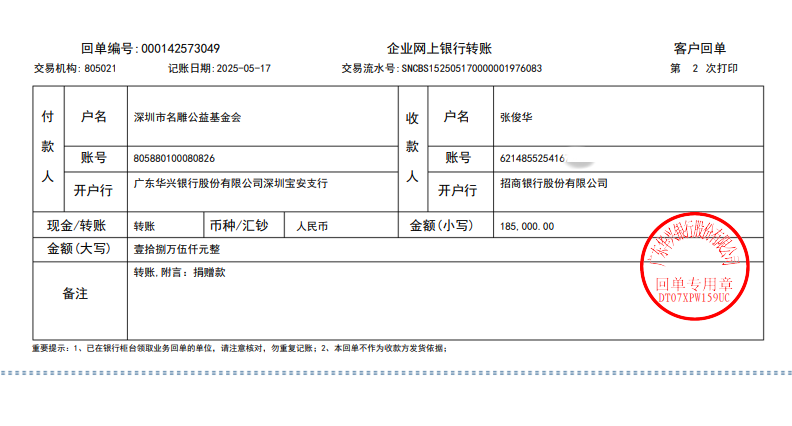
Task: Click transaction institution 805021
Action: (x=101, y=68)
